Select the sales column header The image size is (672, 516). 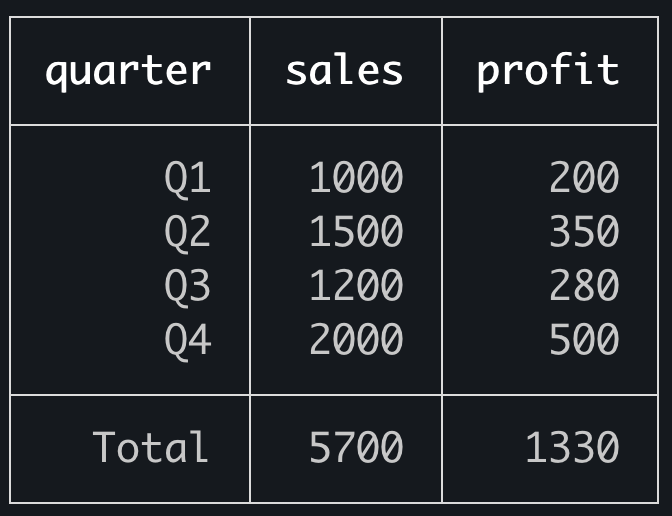344,70
